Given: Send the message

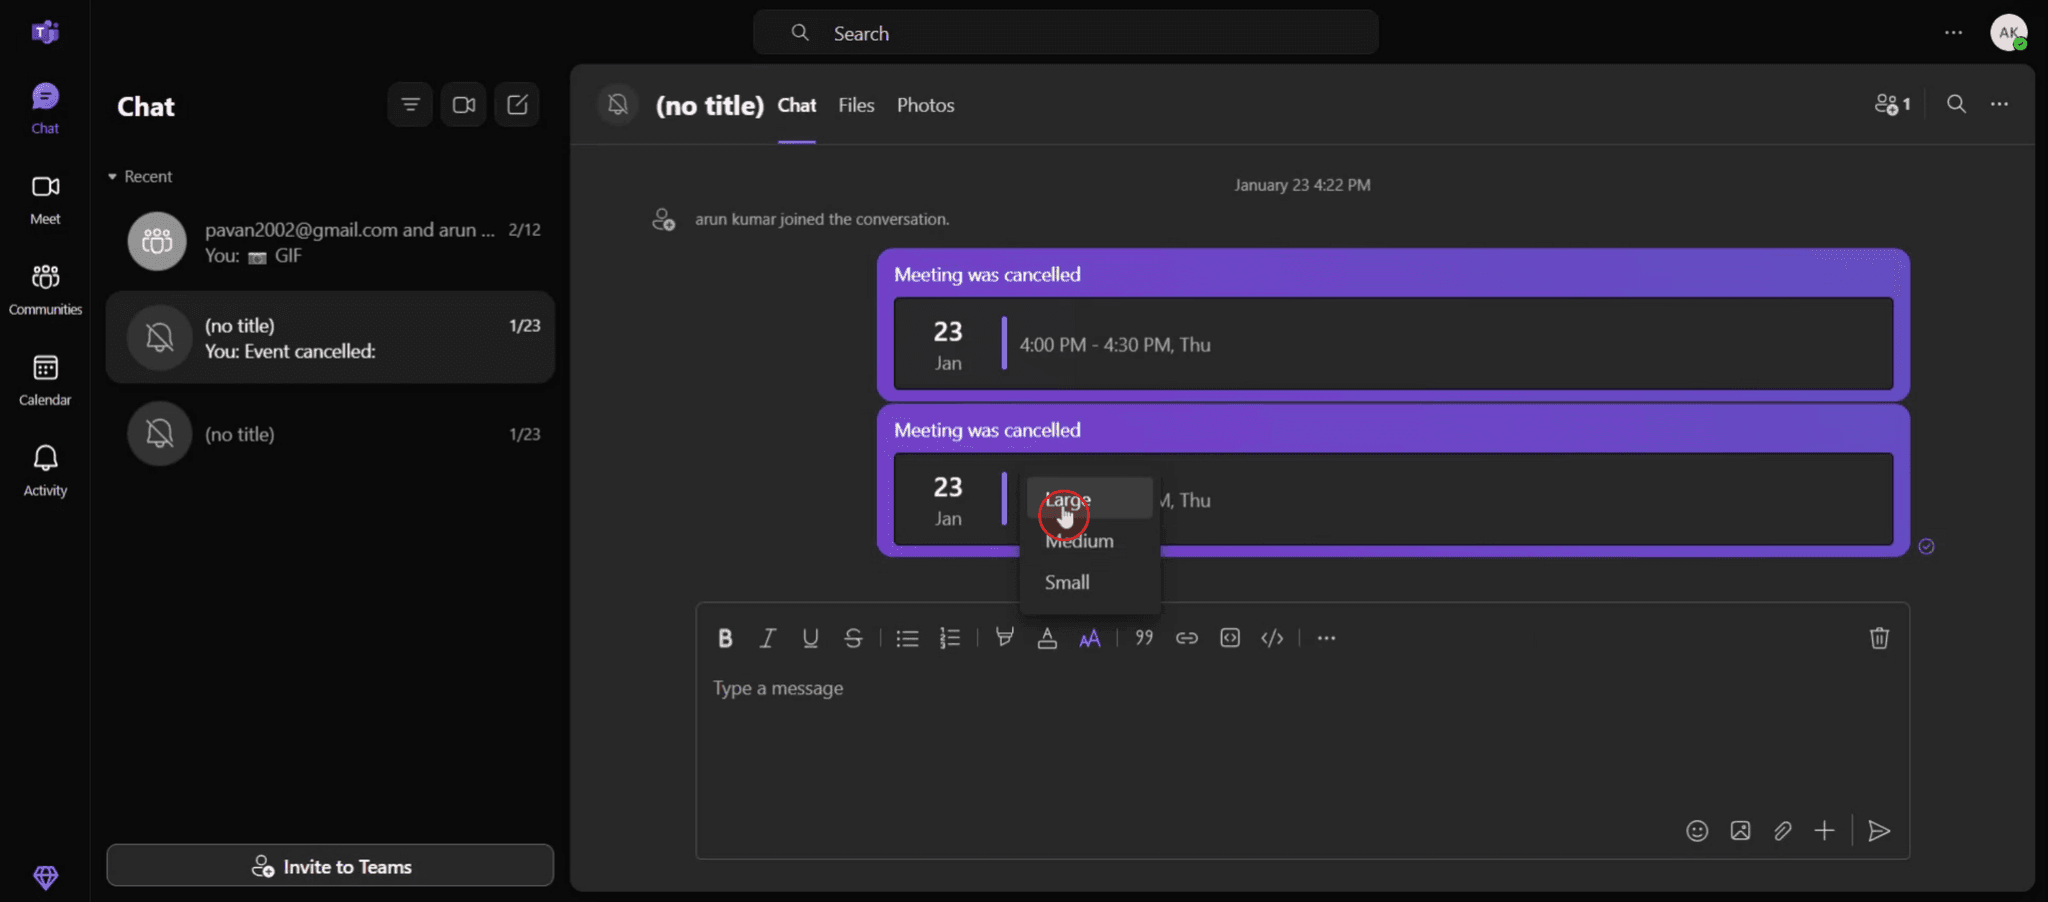Looking at the screenshot, I should pyautogui.click(x=1878, y=830).
